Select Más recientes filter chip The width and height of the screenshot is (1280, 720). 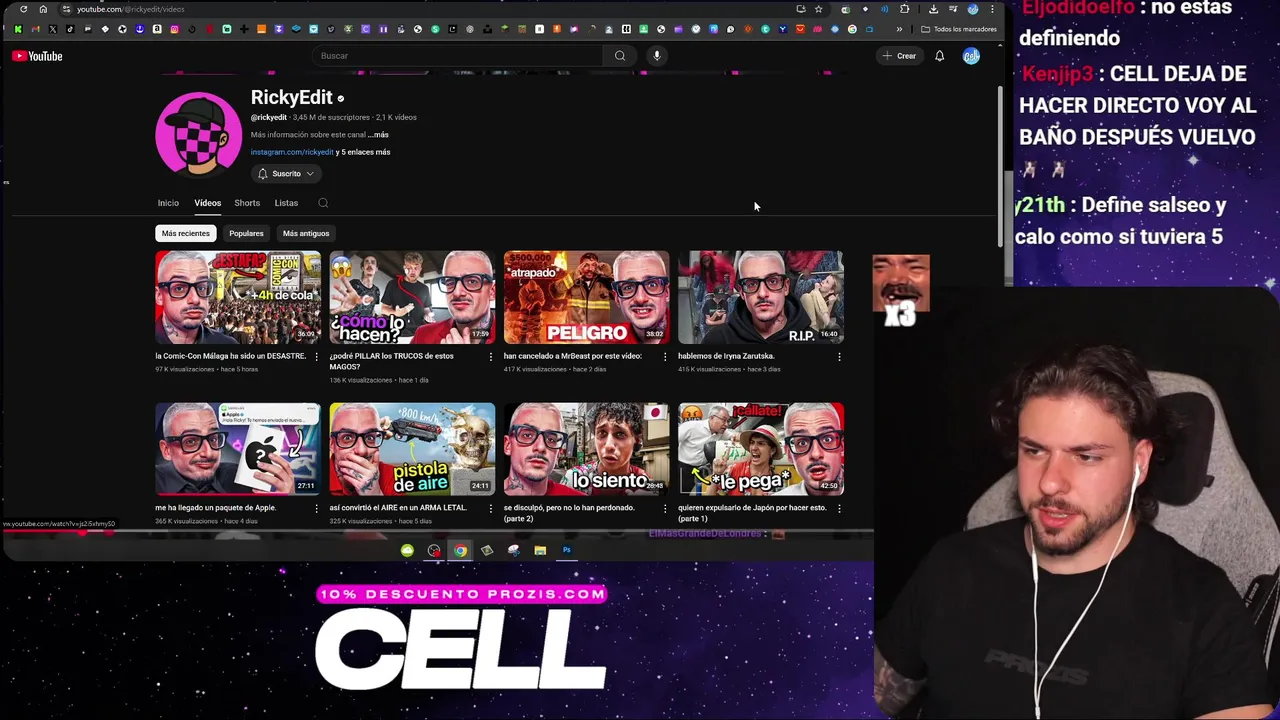tap(186, 233)
